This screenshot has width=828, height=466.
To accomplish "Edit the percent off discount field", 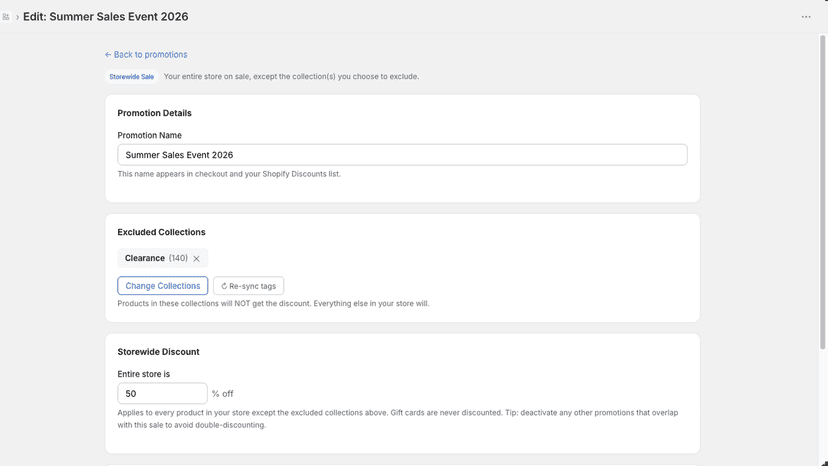I will (162, 394).
